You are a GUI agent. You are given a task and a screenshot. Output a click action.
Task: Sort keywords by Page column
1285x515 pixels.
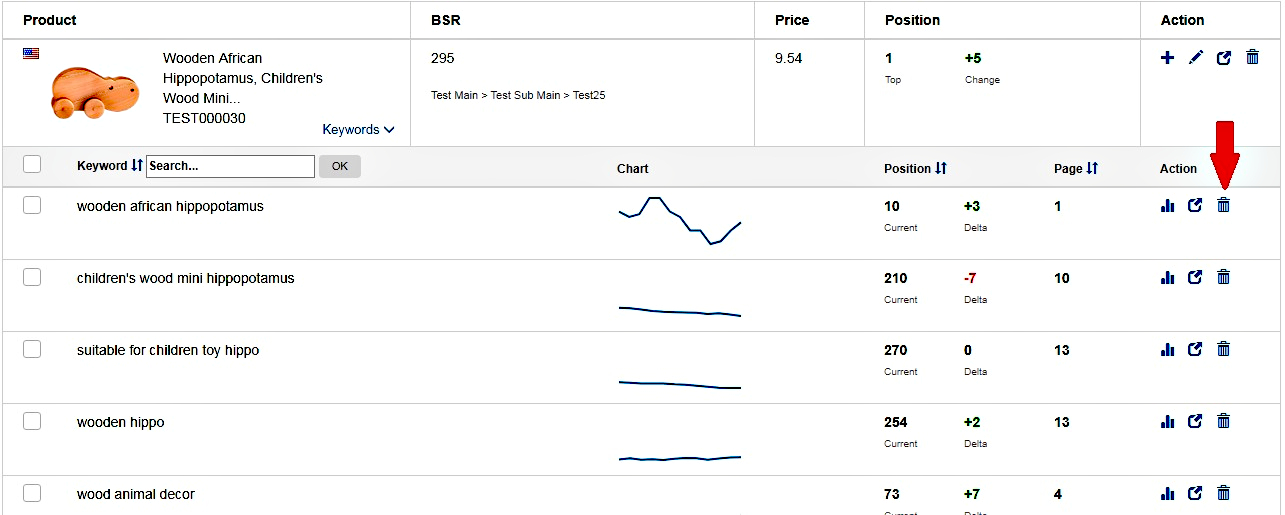[x=1092, y=168]
